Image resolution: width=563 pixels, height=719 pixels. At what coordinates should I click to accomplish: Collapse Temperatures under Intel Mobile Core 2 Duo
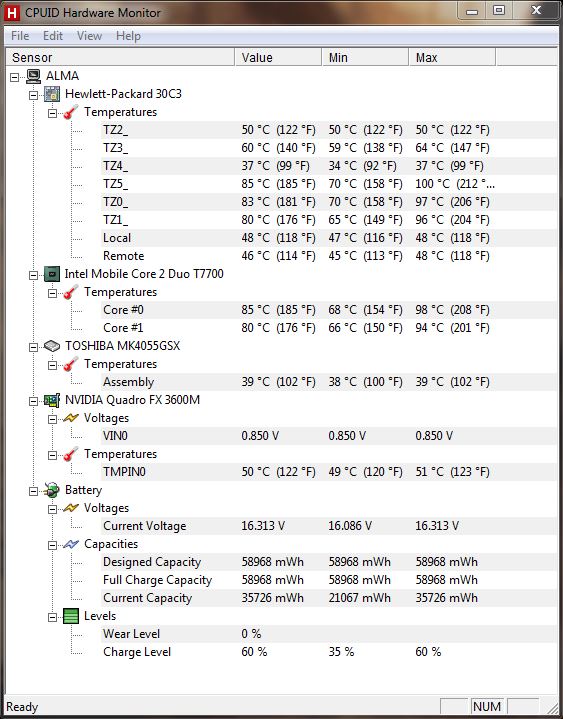coord(52,293)
